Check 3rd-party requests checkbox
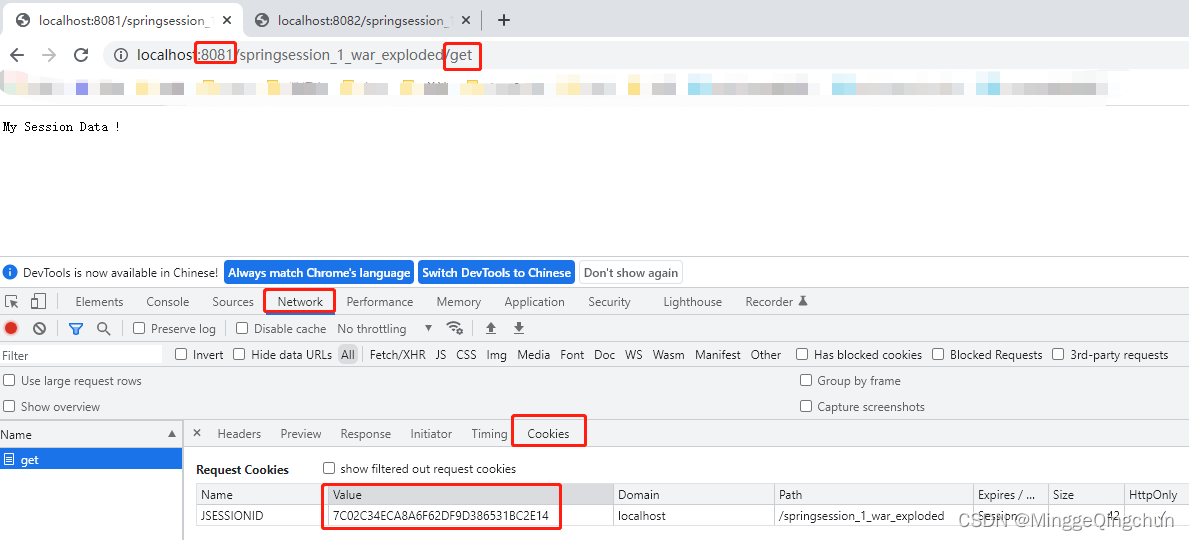This screenshot has width=1189, height=540. (1058, 354)
